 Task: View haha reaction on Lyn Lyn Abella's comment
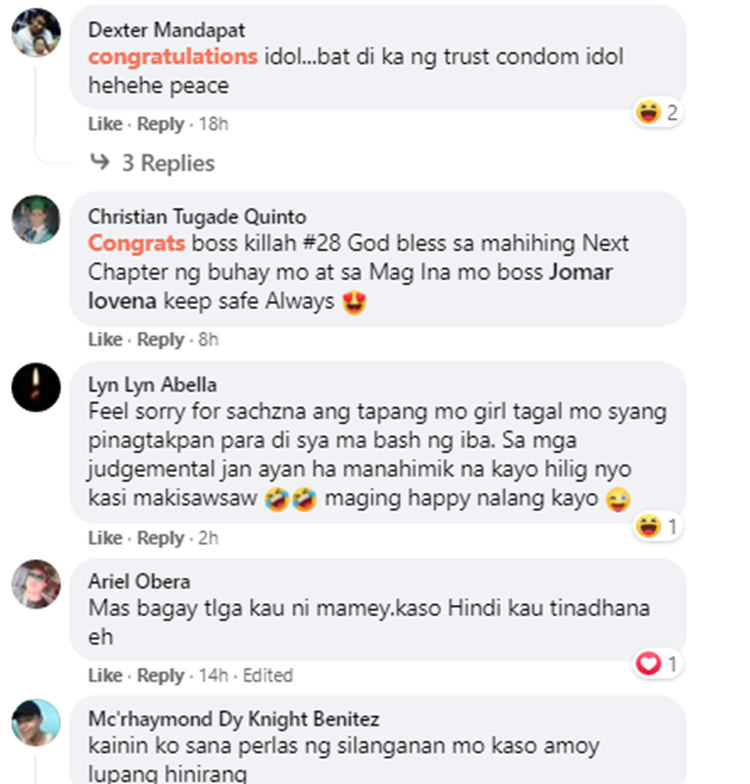(657, 526)
